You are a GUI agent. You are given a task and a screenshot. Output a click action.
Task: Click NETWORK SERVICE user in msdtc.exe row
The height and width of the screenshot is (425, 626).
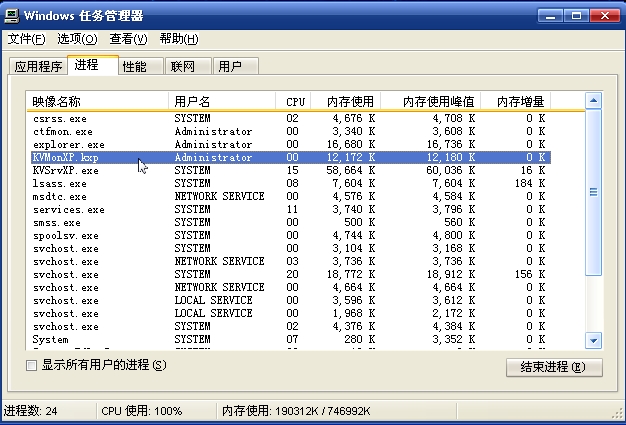coord(219,196)
